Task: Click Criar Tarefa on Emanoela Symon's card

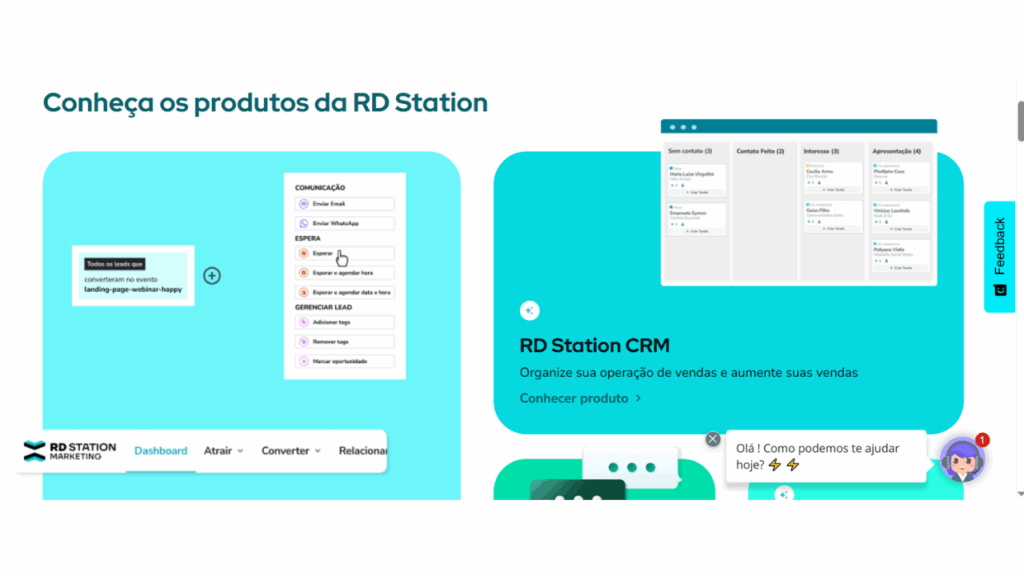Action: 697,231
